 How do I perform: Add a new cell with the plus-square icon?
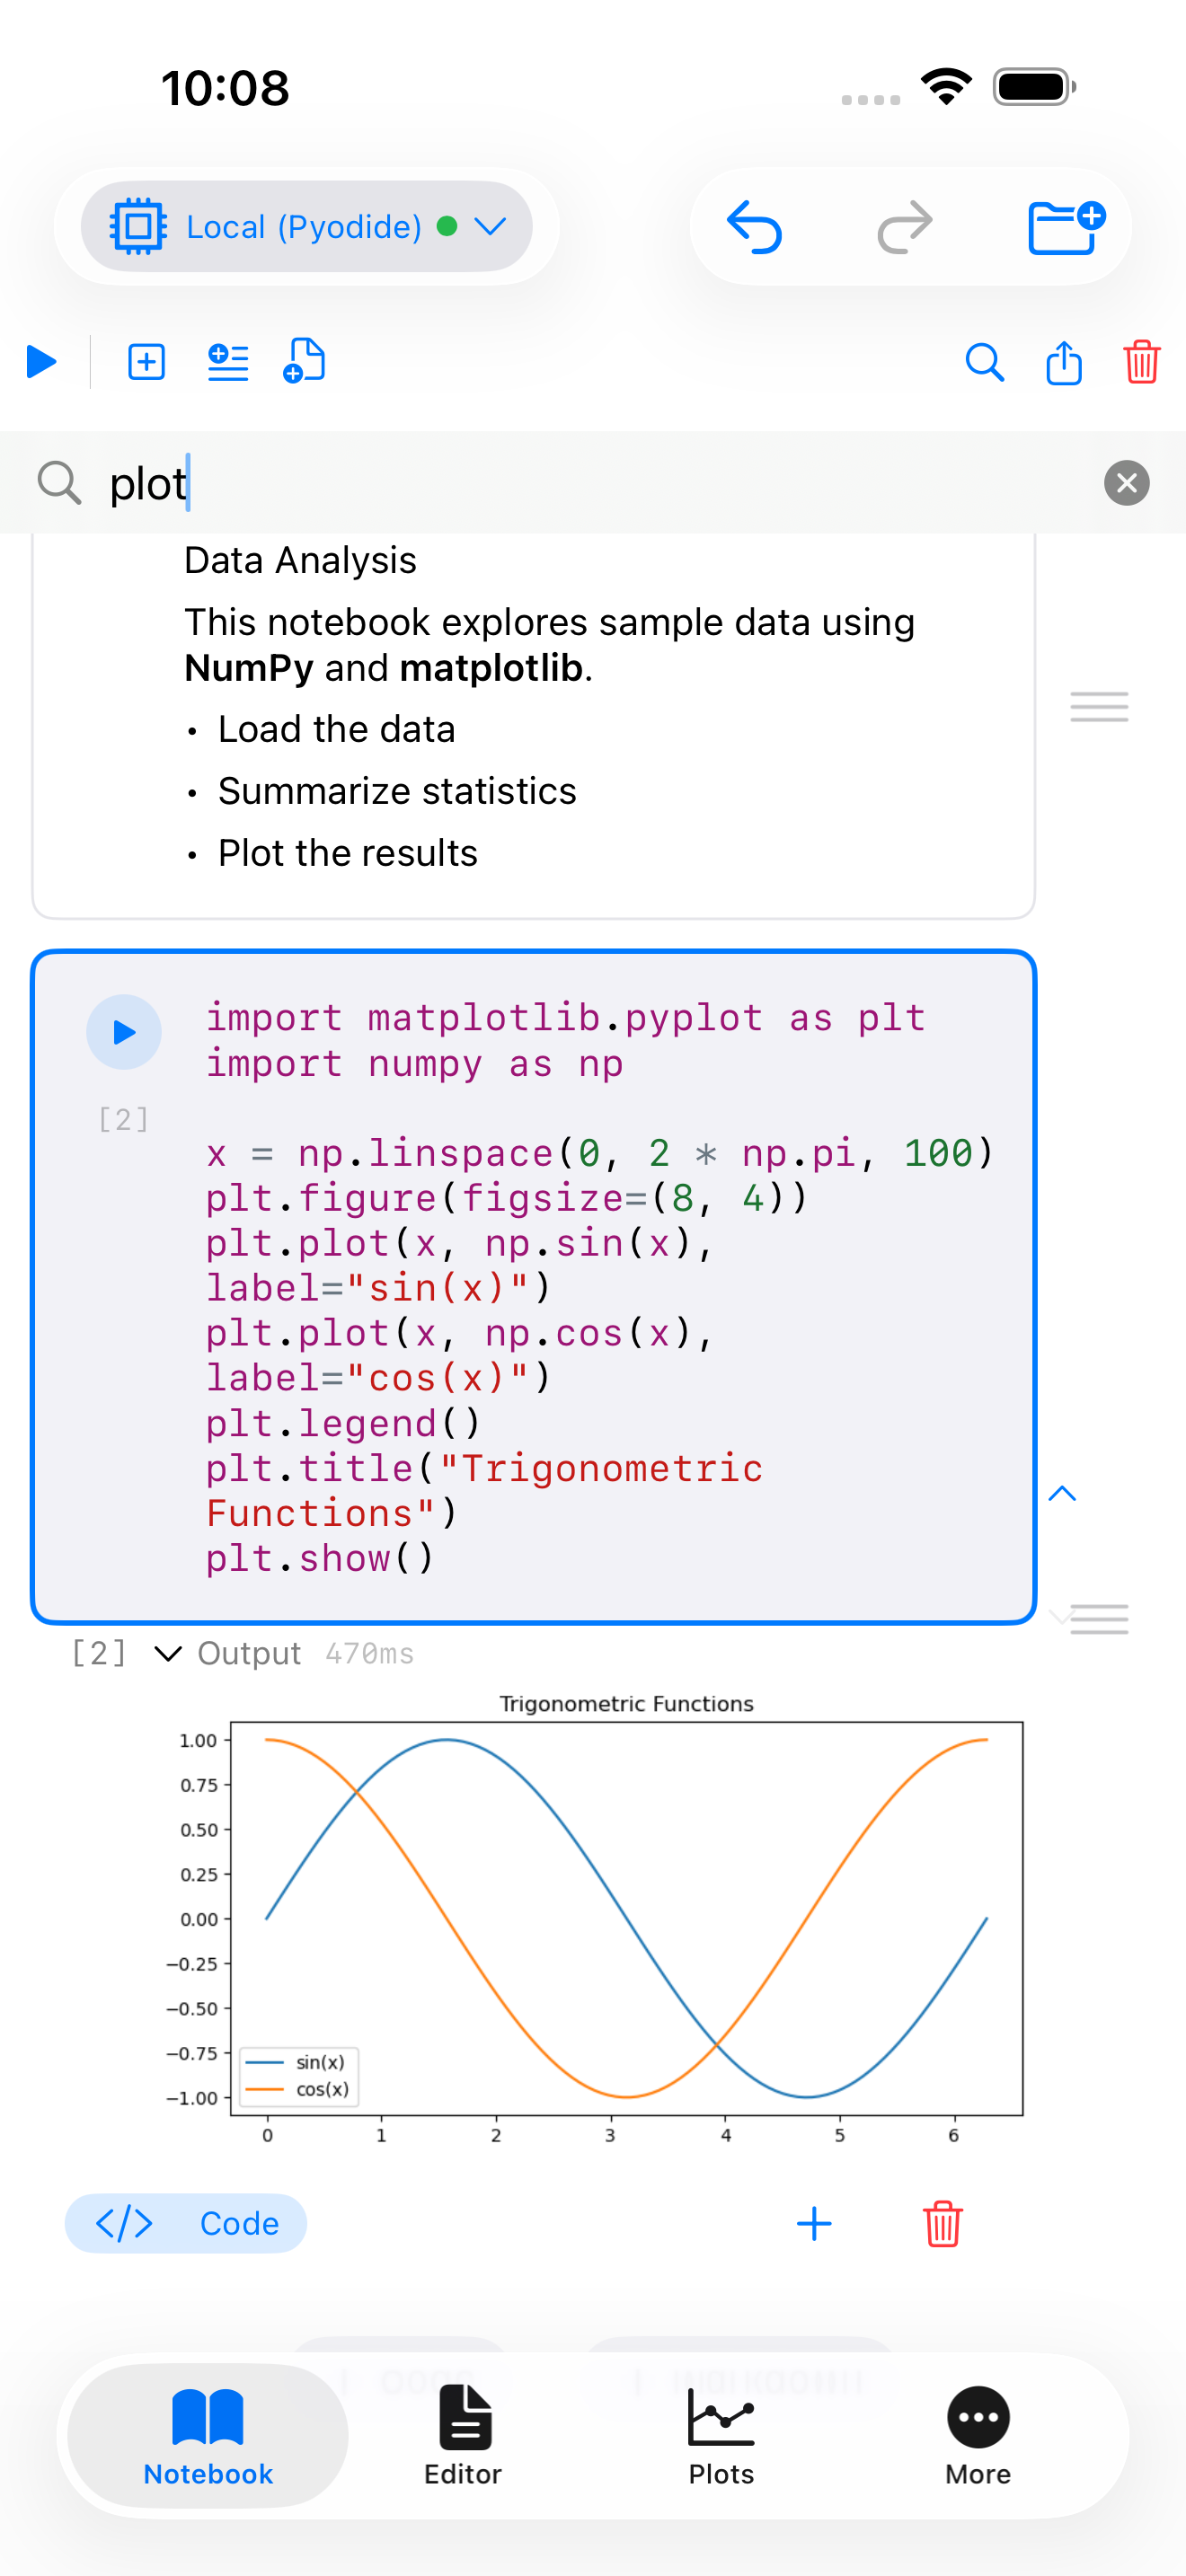[147, 362]
